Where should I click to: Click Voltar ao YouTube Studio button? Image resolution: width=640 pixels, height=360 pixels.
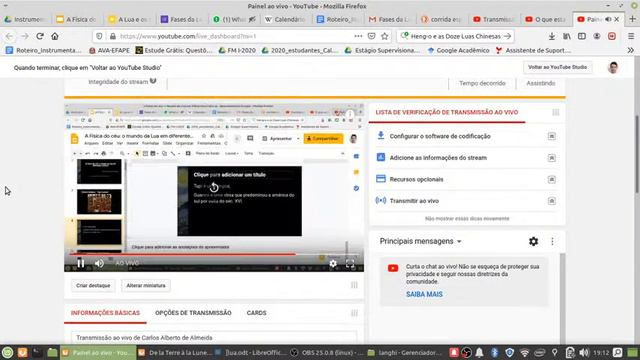557,67
